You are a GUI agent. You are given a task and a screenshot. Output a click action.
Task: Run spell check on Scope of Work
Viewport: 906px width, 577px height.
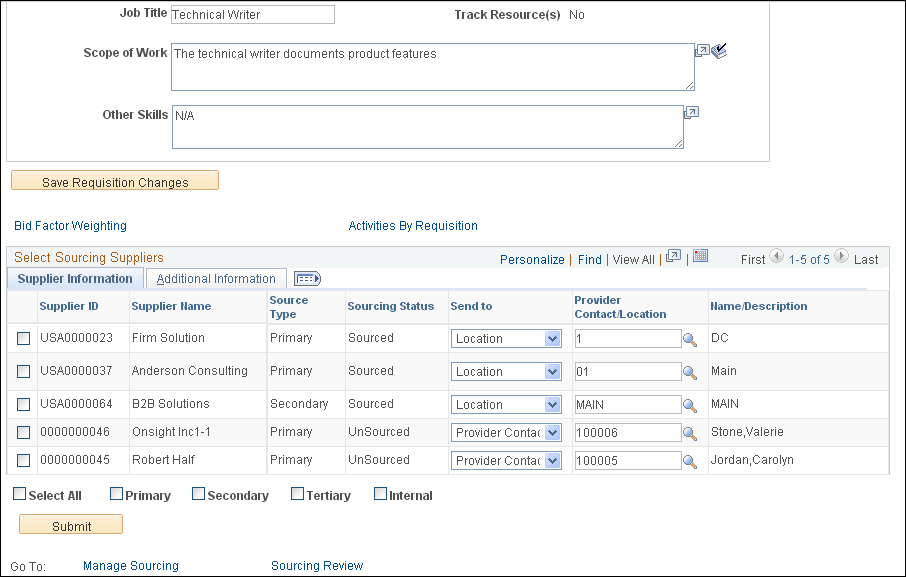coord(719,50)
